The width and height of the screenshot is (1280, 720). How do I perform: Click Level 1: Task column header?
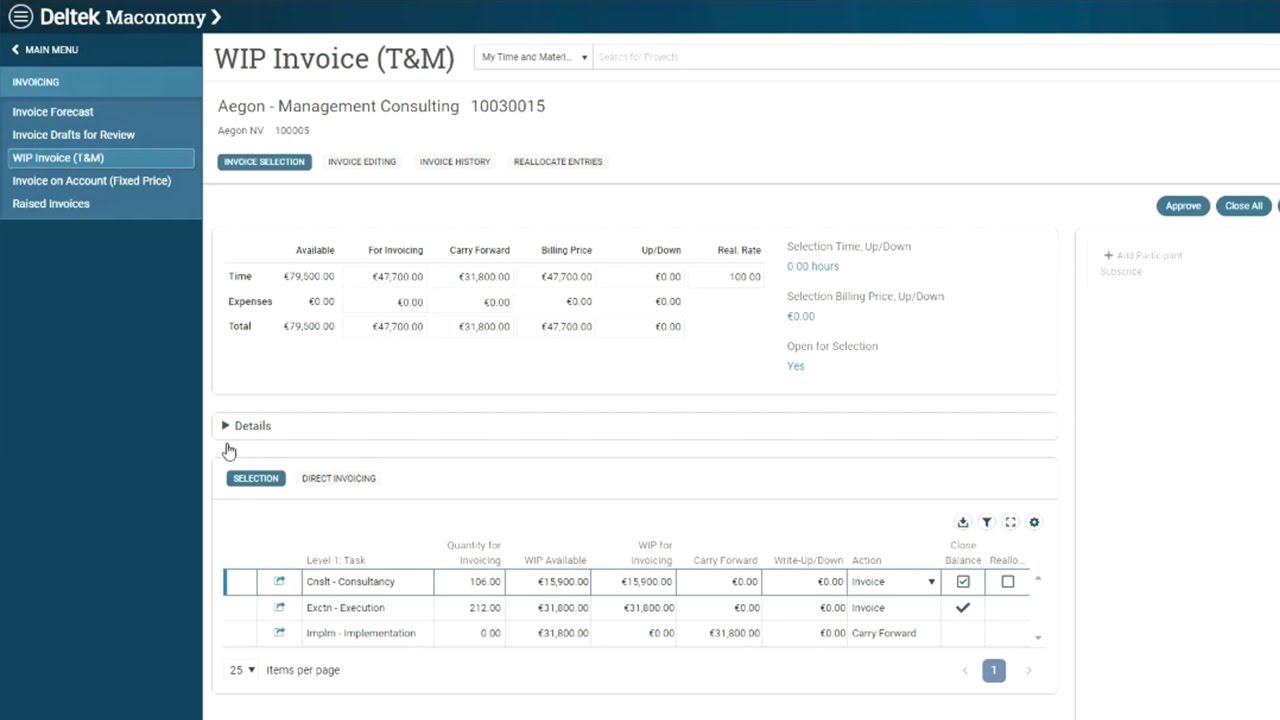click(336, 561)
